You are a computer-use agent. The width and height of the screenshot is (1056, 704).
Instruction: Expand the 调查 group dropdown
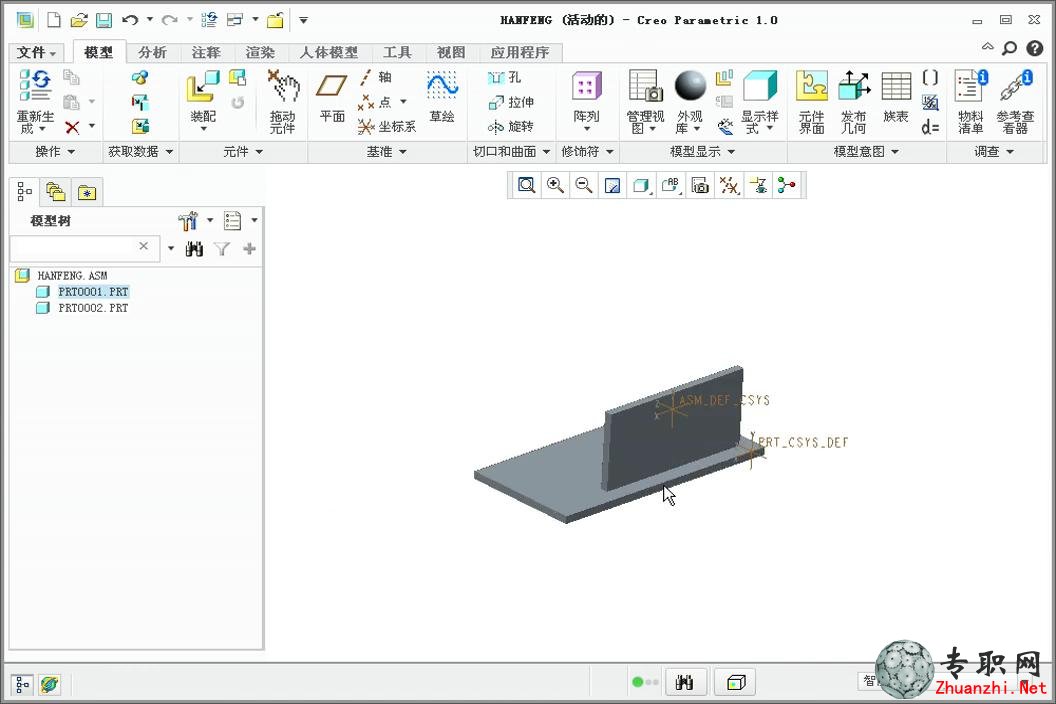[x=994, y=152]
